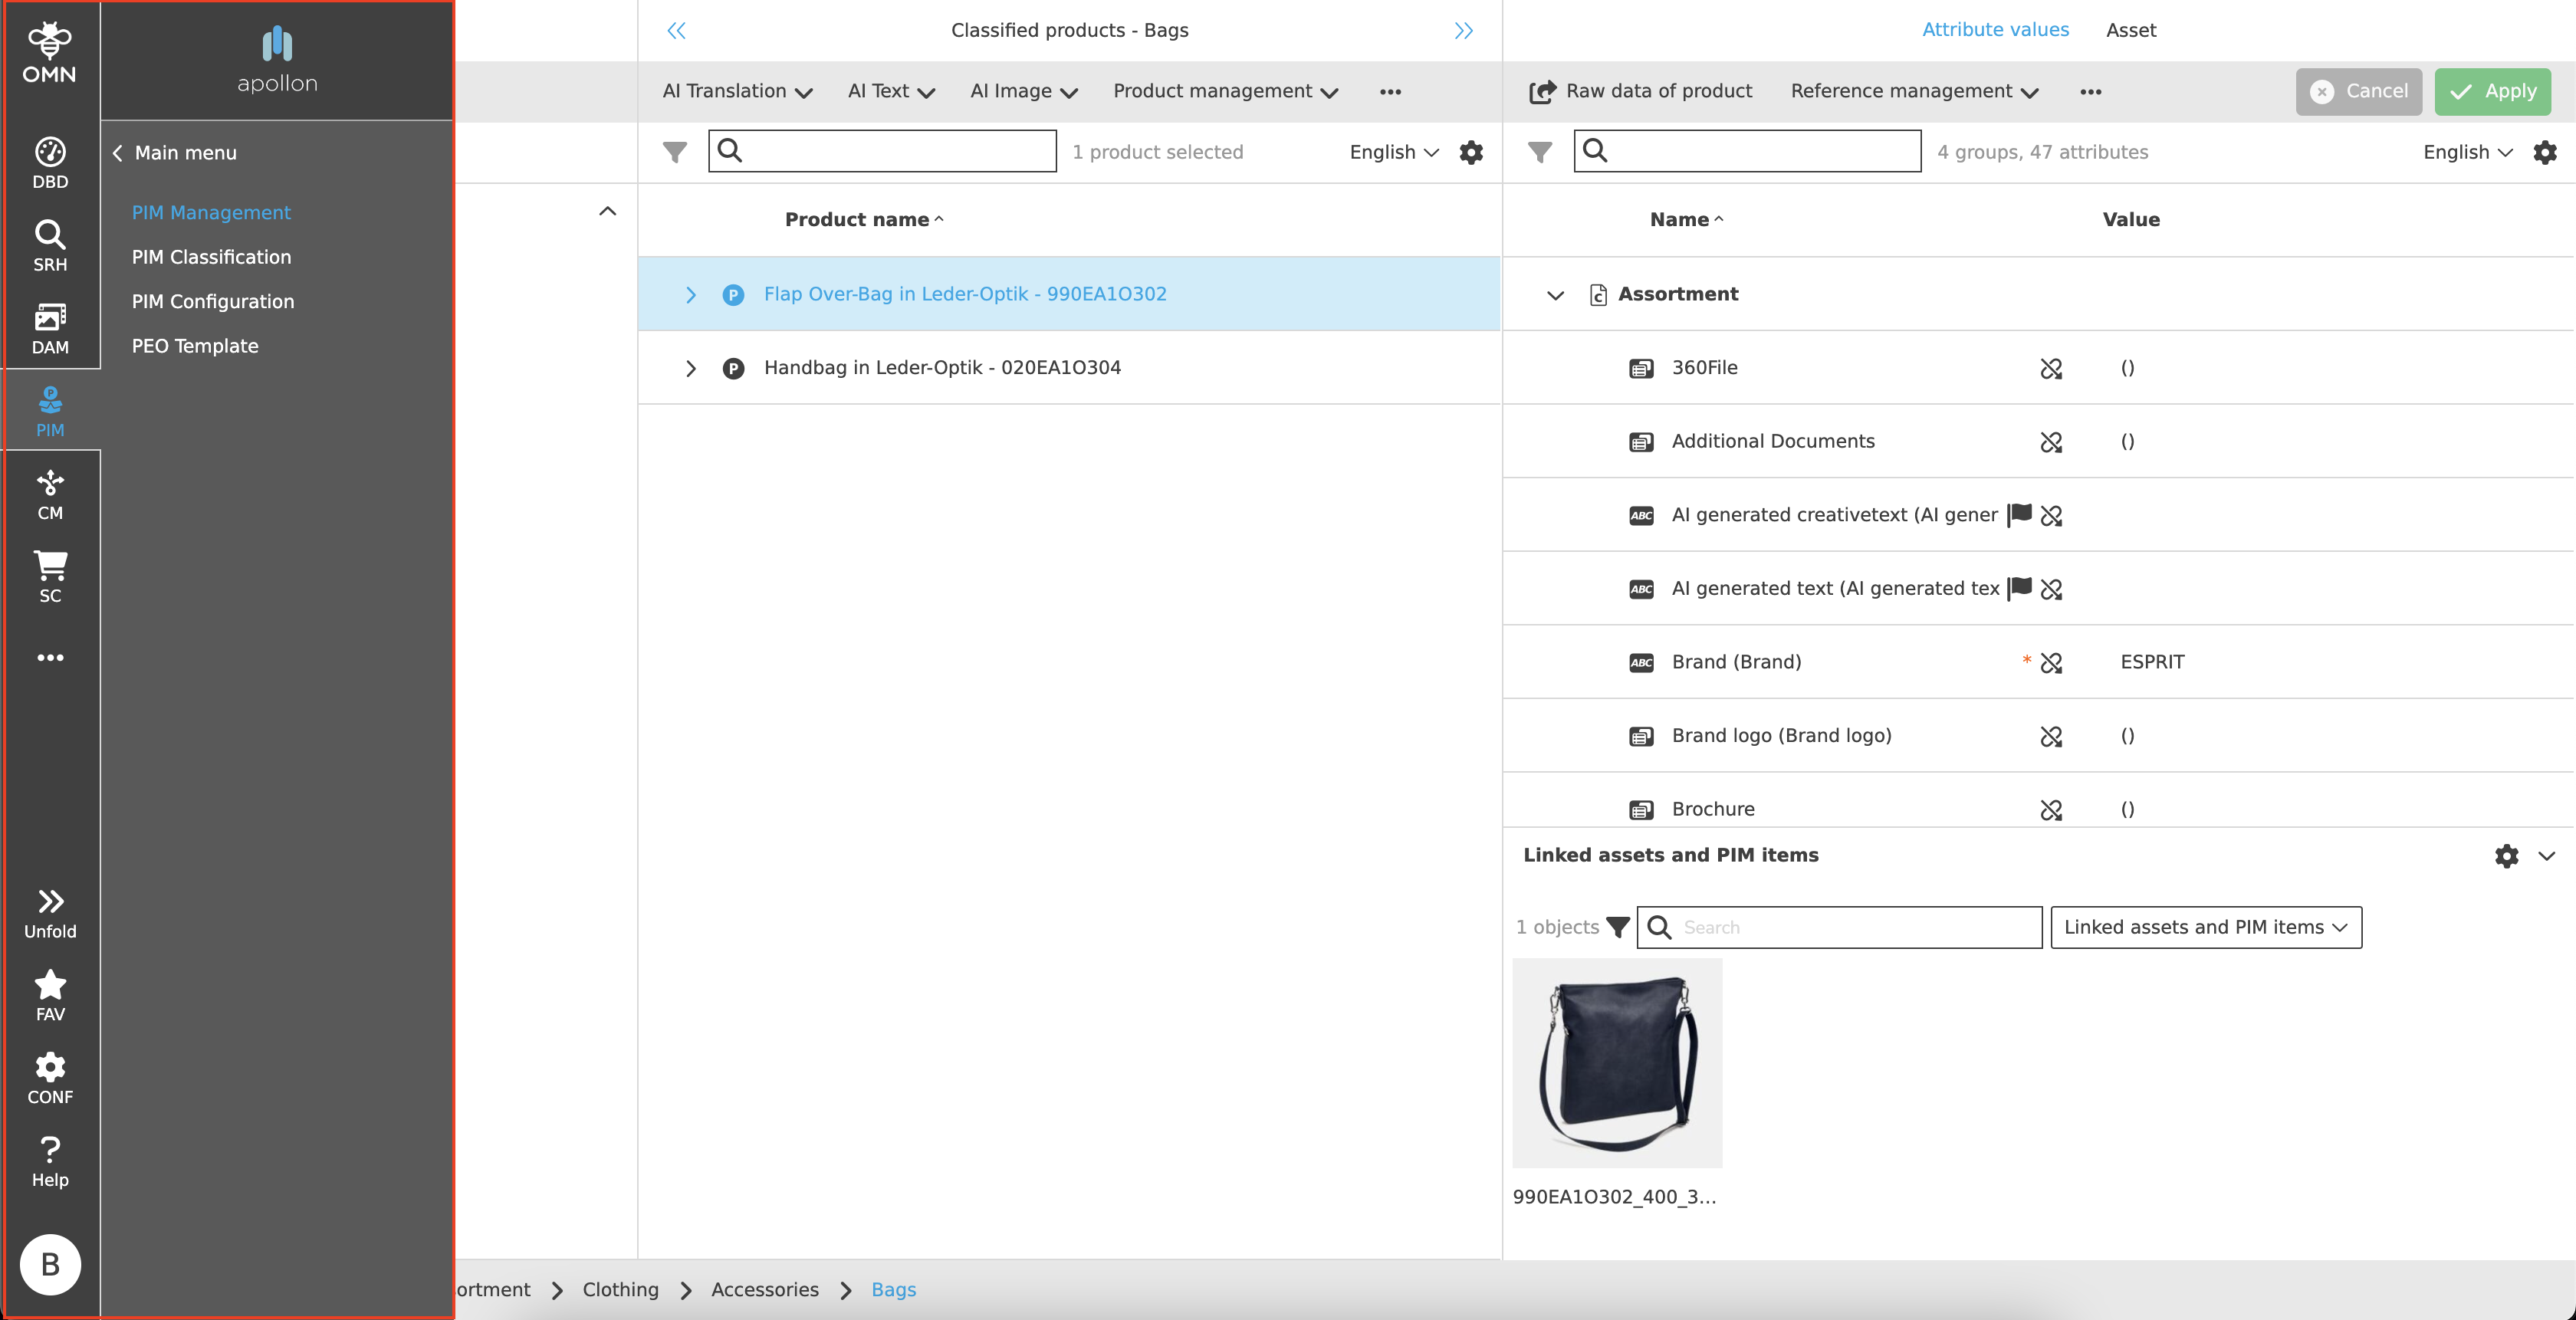Toggle inheritance link icon for 360File

2051,369
